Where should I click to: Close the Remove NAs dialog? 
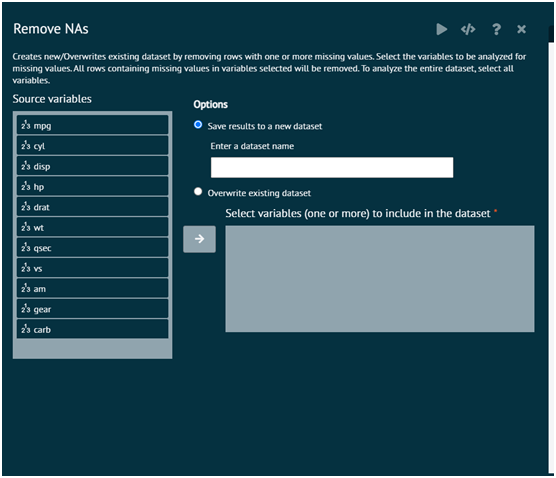coord(521,29)
